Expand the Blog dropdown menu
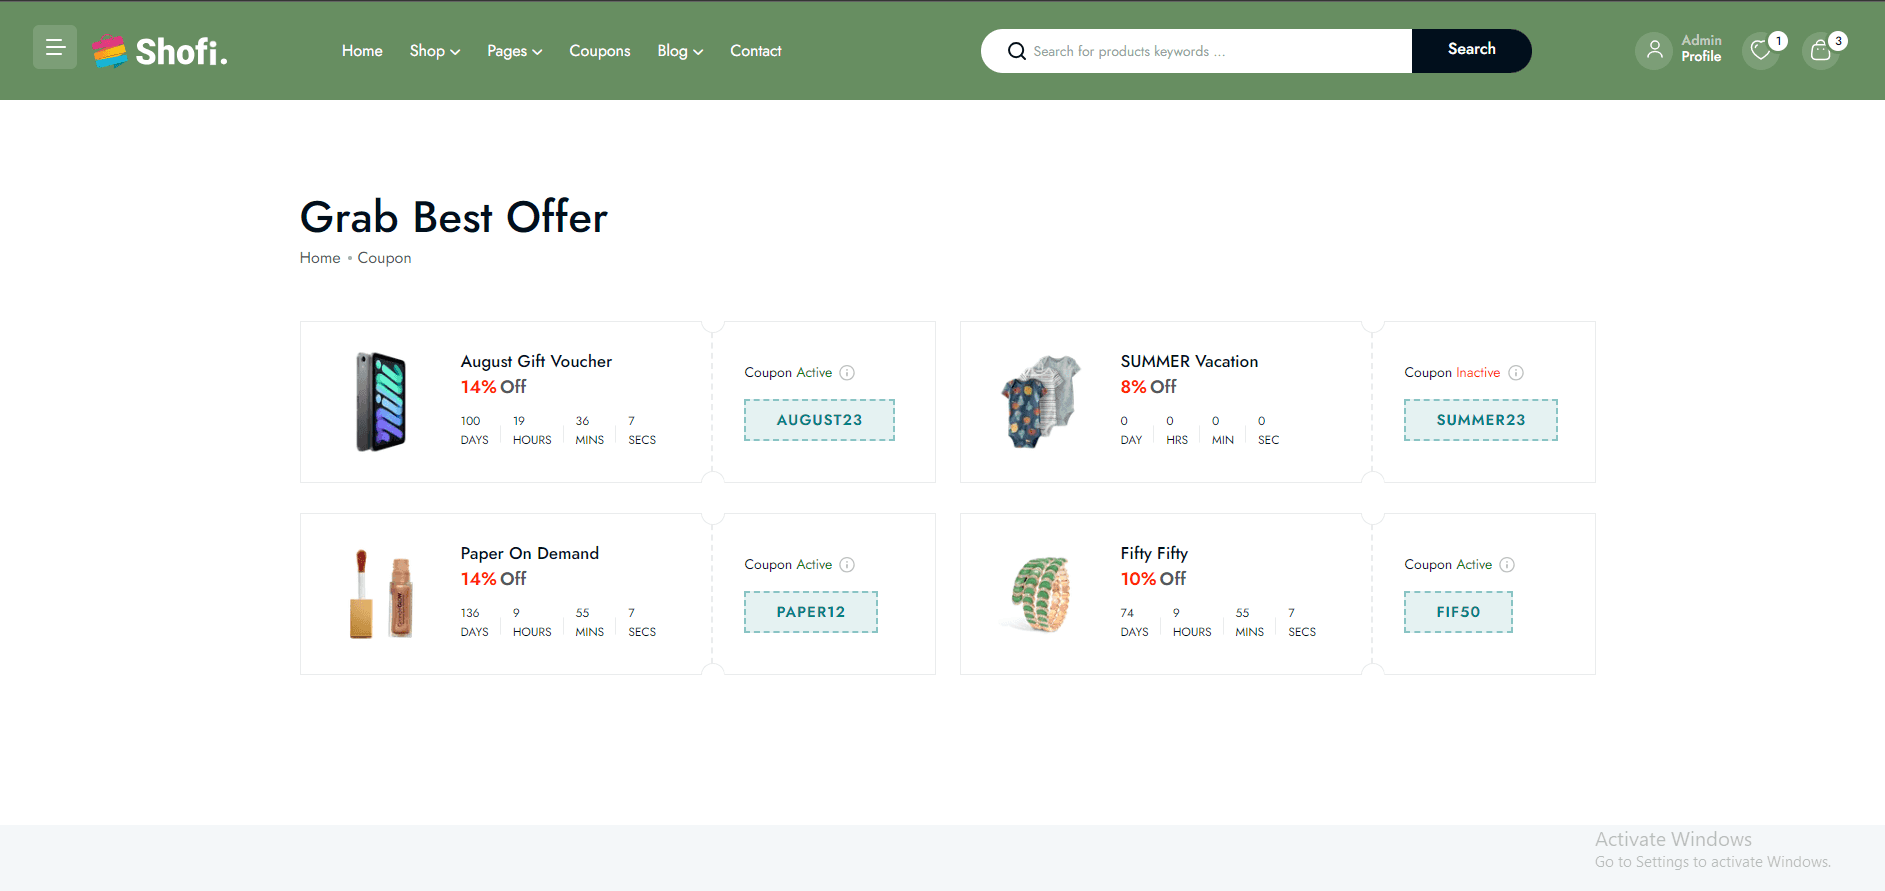The image size is (1885, 891). coord(680,51)
